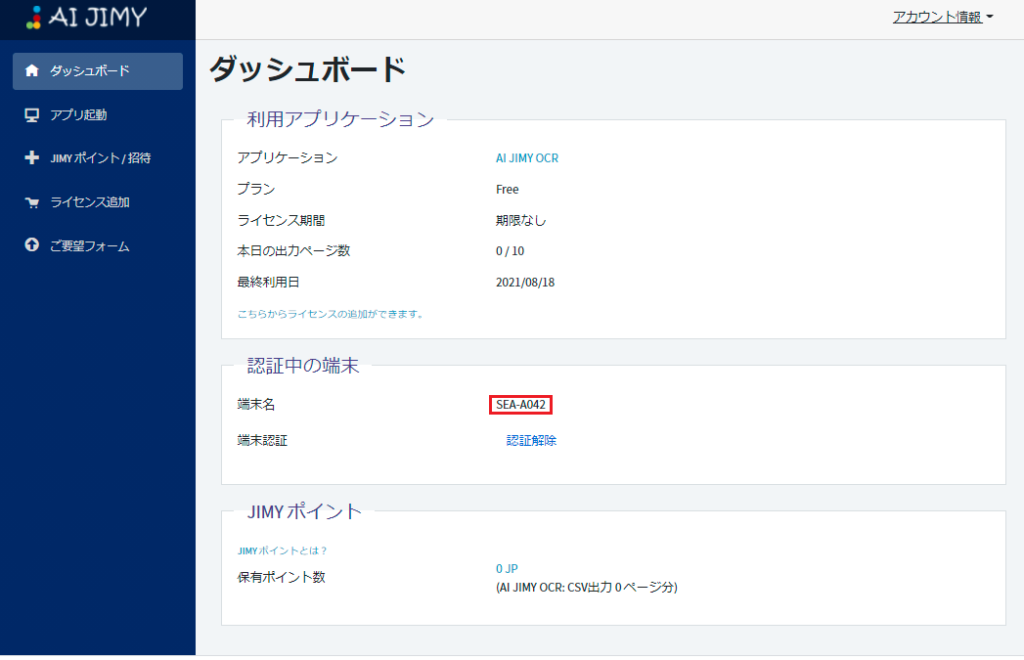The image size is (1024, 660).
Task: Click the ダッシュボード page heading
Action: click(x=308, y=69)
